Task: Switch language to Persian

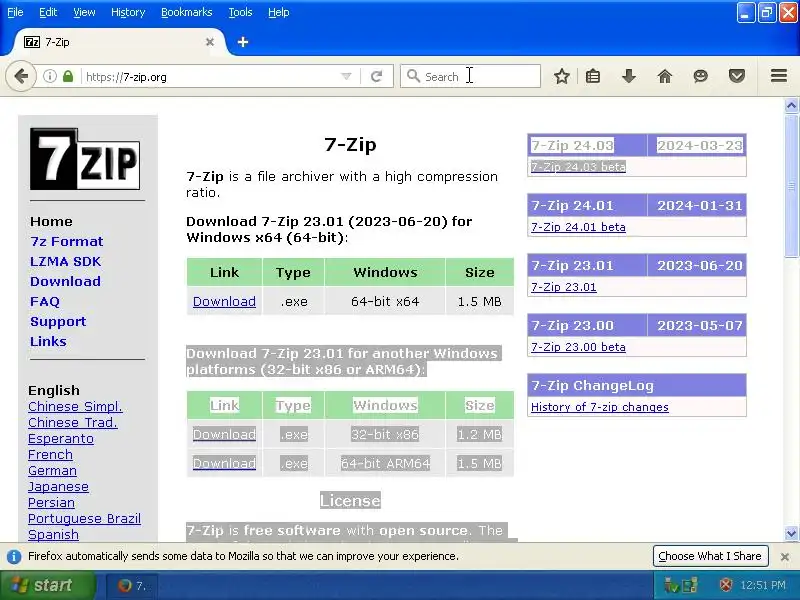Action: 51,503
